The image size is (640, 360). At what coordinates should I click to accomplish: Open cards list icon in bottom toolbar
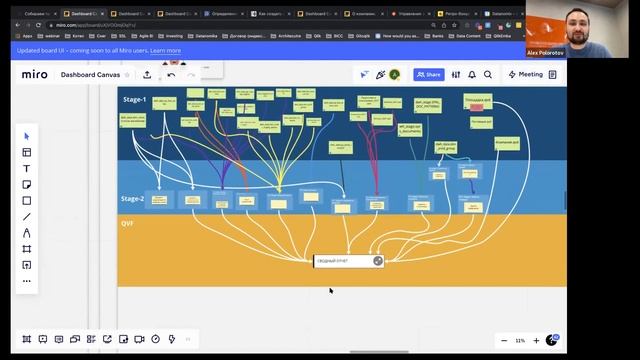coord(91,339)
